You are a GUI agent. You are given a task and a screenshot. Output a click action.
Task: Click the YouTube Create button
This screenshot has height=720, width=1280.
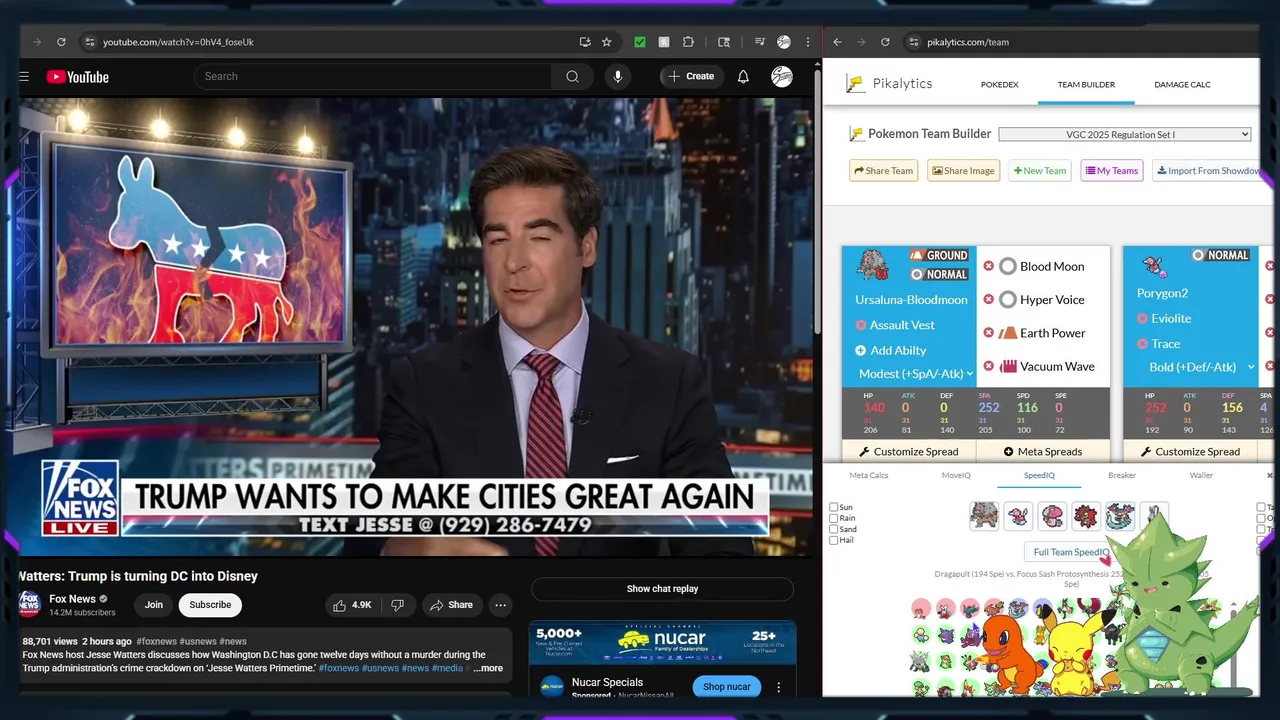[691, 76]
